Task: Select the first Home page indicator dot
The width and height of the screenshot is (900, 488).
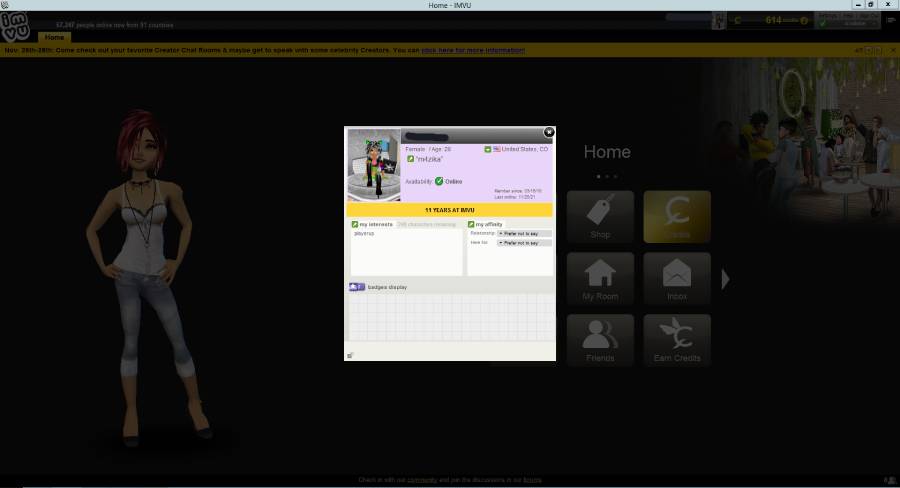Action: [x=598, y=177]
